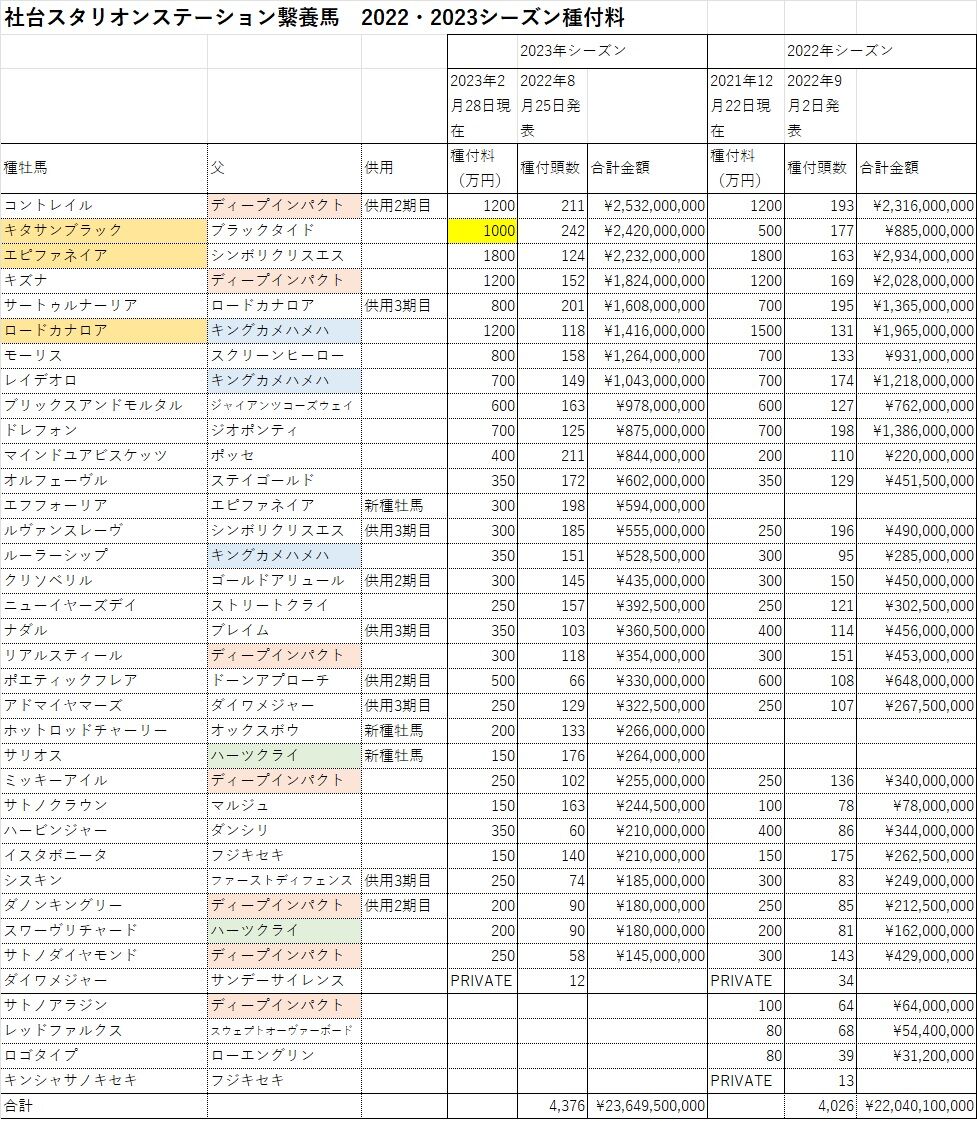Image resolution: width=977 pixels, height=1126 pixels.
Task: Select the キズナ cell
Action: coord(104,281)
